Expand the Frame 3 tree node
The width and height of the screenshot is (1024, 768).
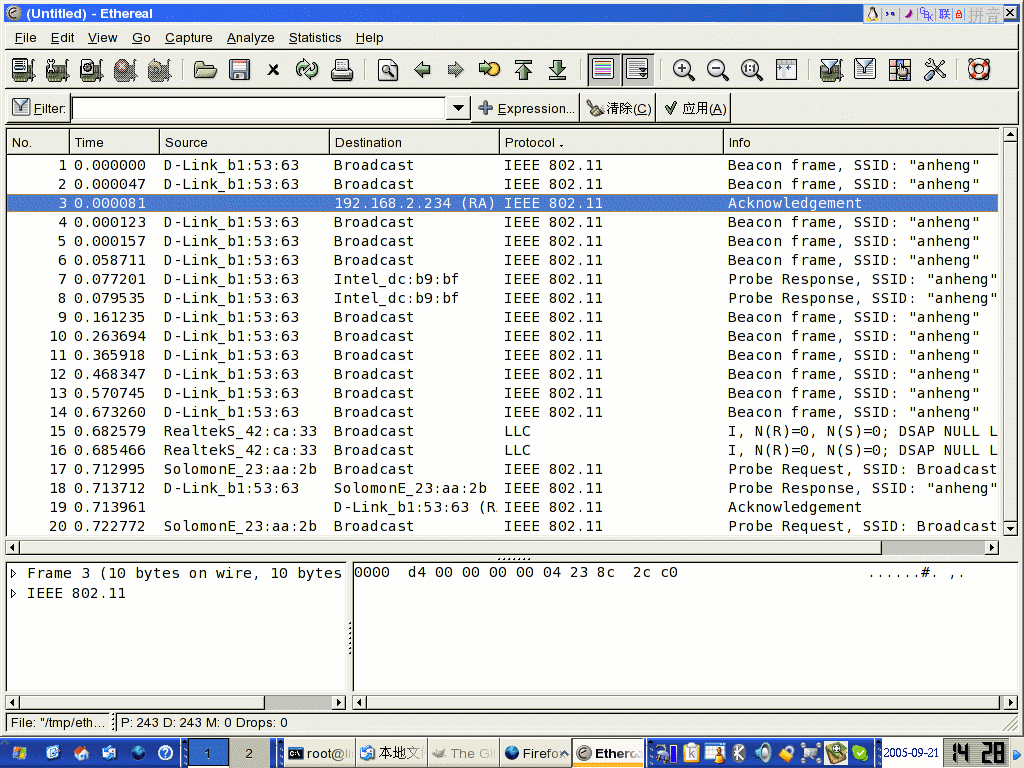14,574
